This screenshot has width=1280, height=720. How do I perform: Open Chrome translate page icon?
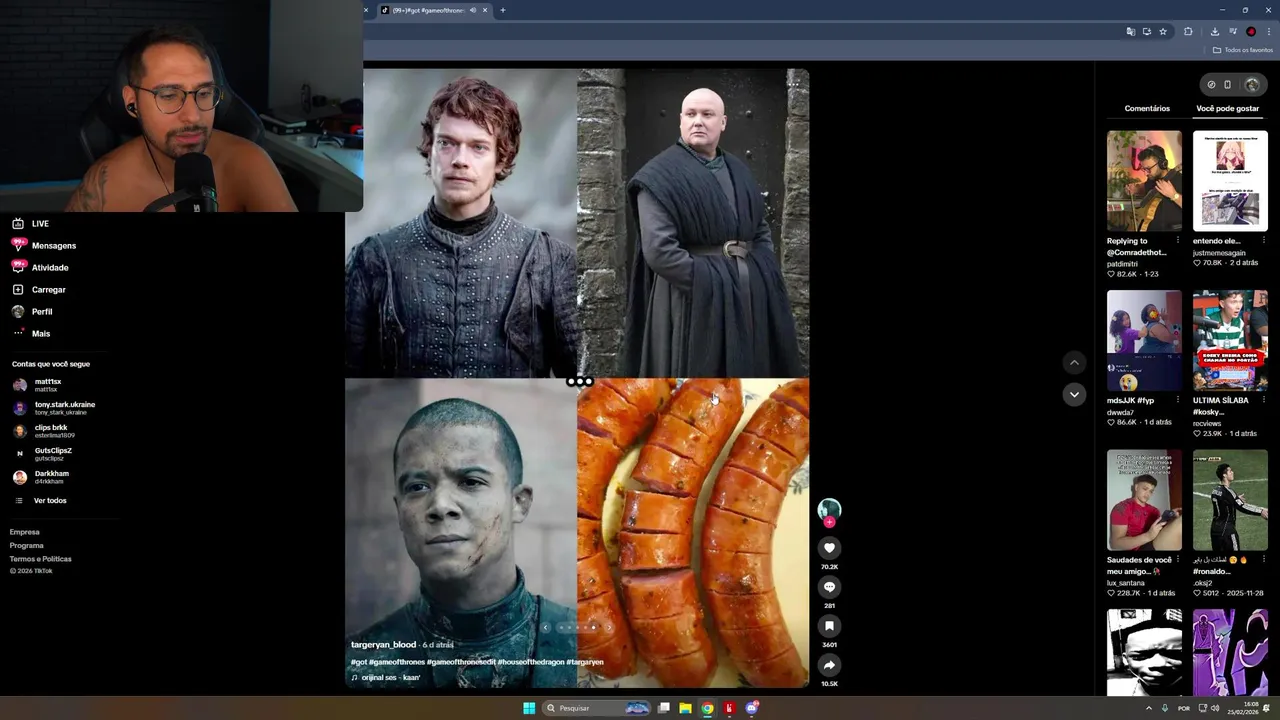[1131, 31]
